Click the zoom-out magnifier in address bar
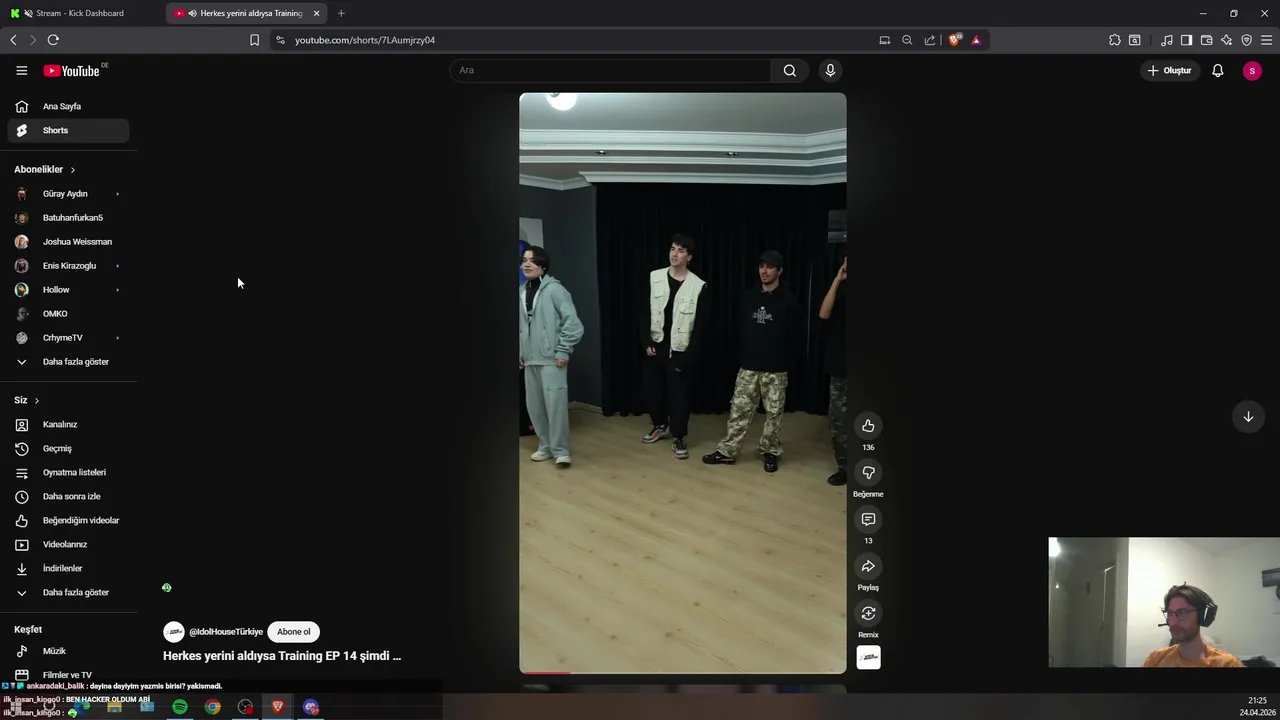Viewport: 1280px width, 720px height. (907, 40)
